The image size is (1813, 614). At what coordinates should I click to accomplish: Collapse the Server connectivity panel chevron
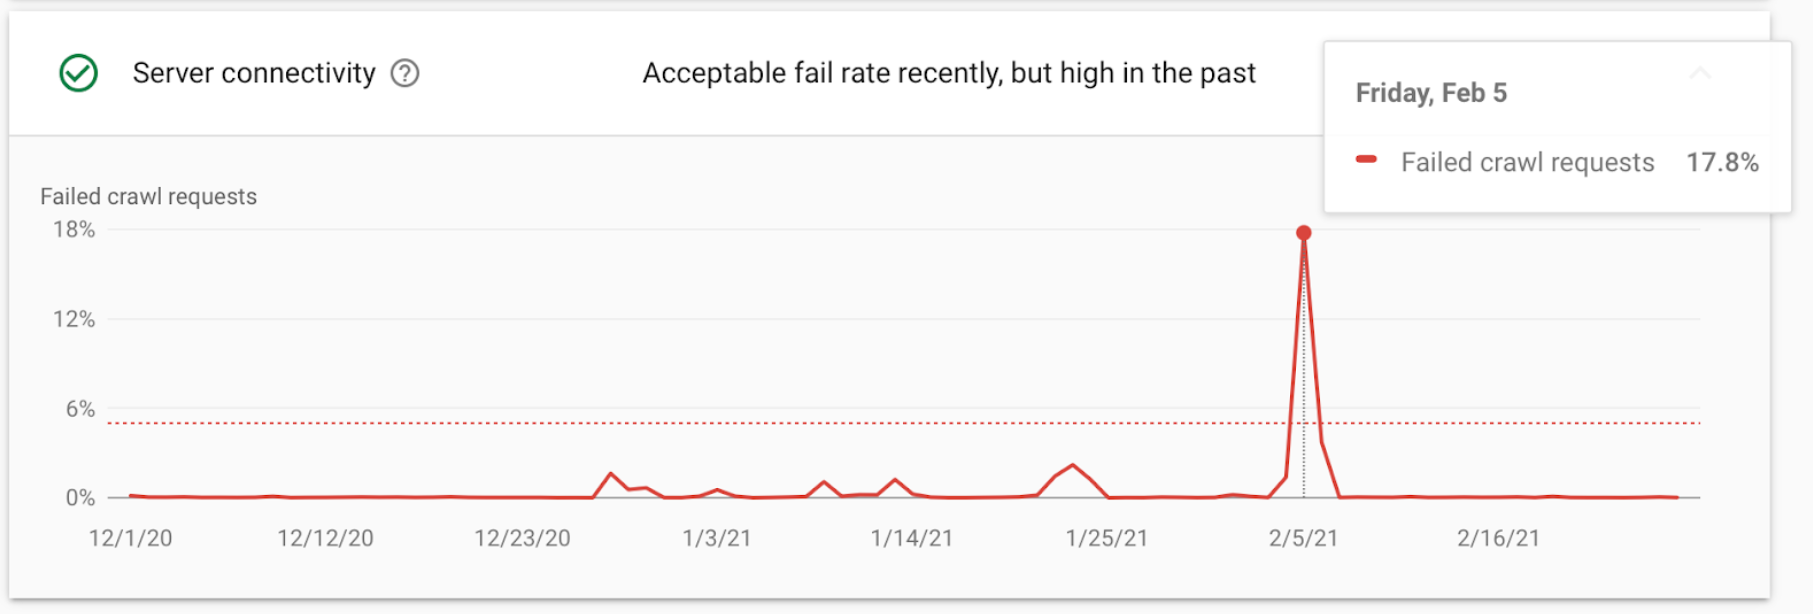(x=1700, y=73)
